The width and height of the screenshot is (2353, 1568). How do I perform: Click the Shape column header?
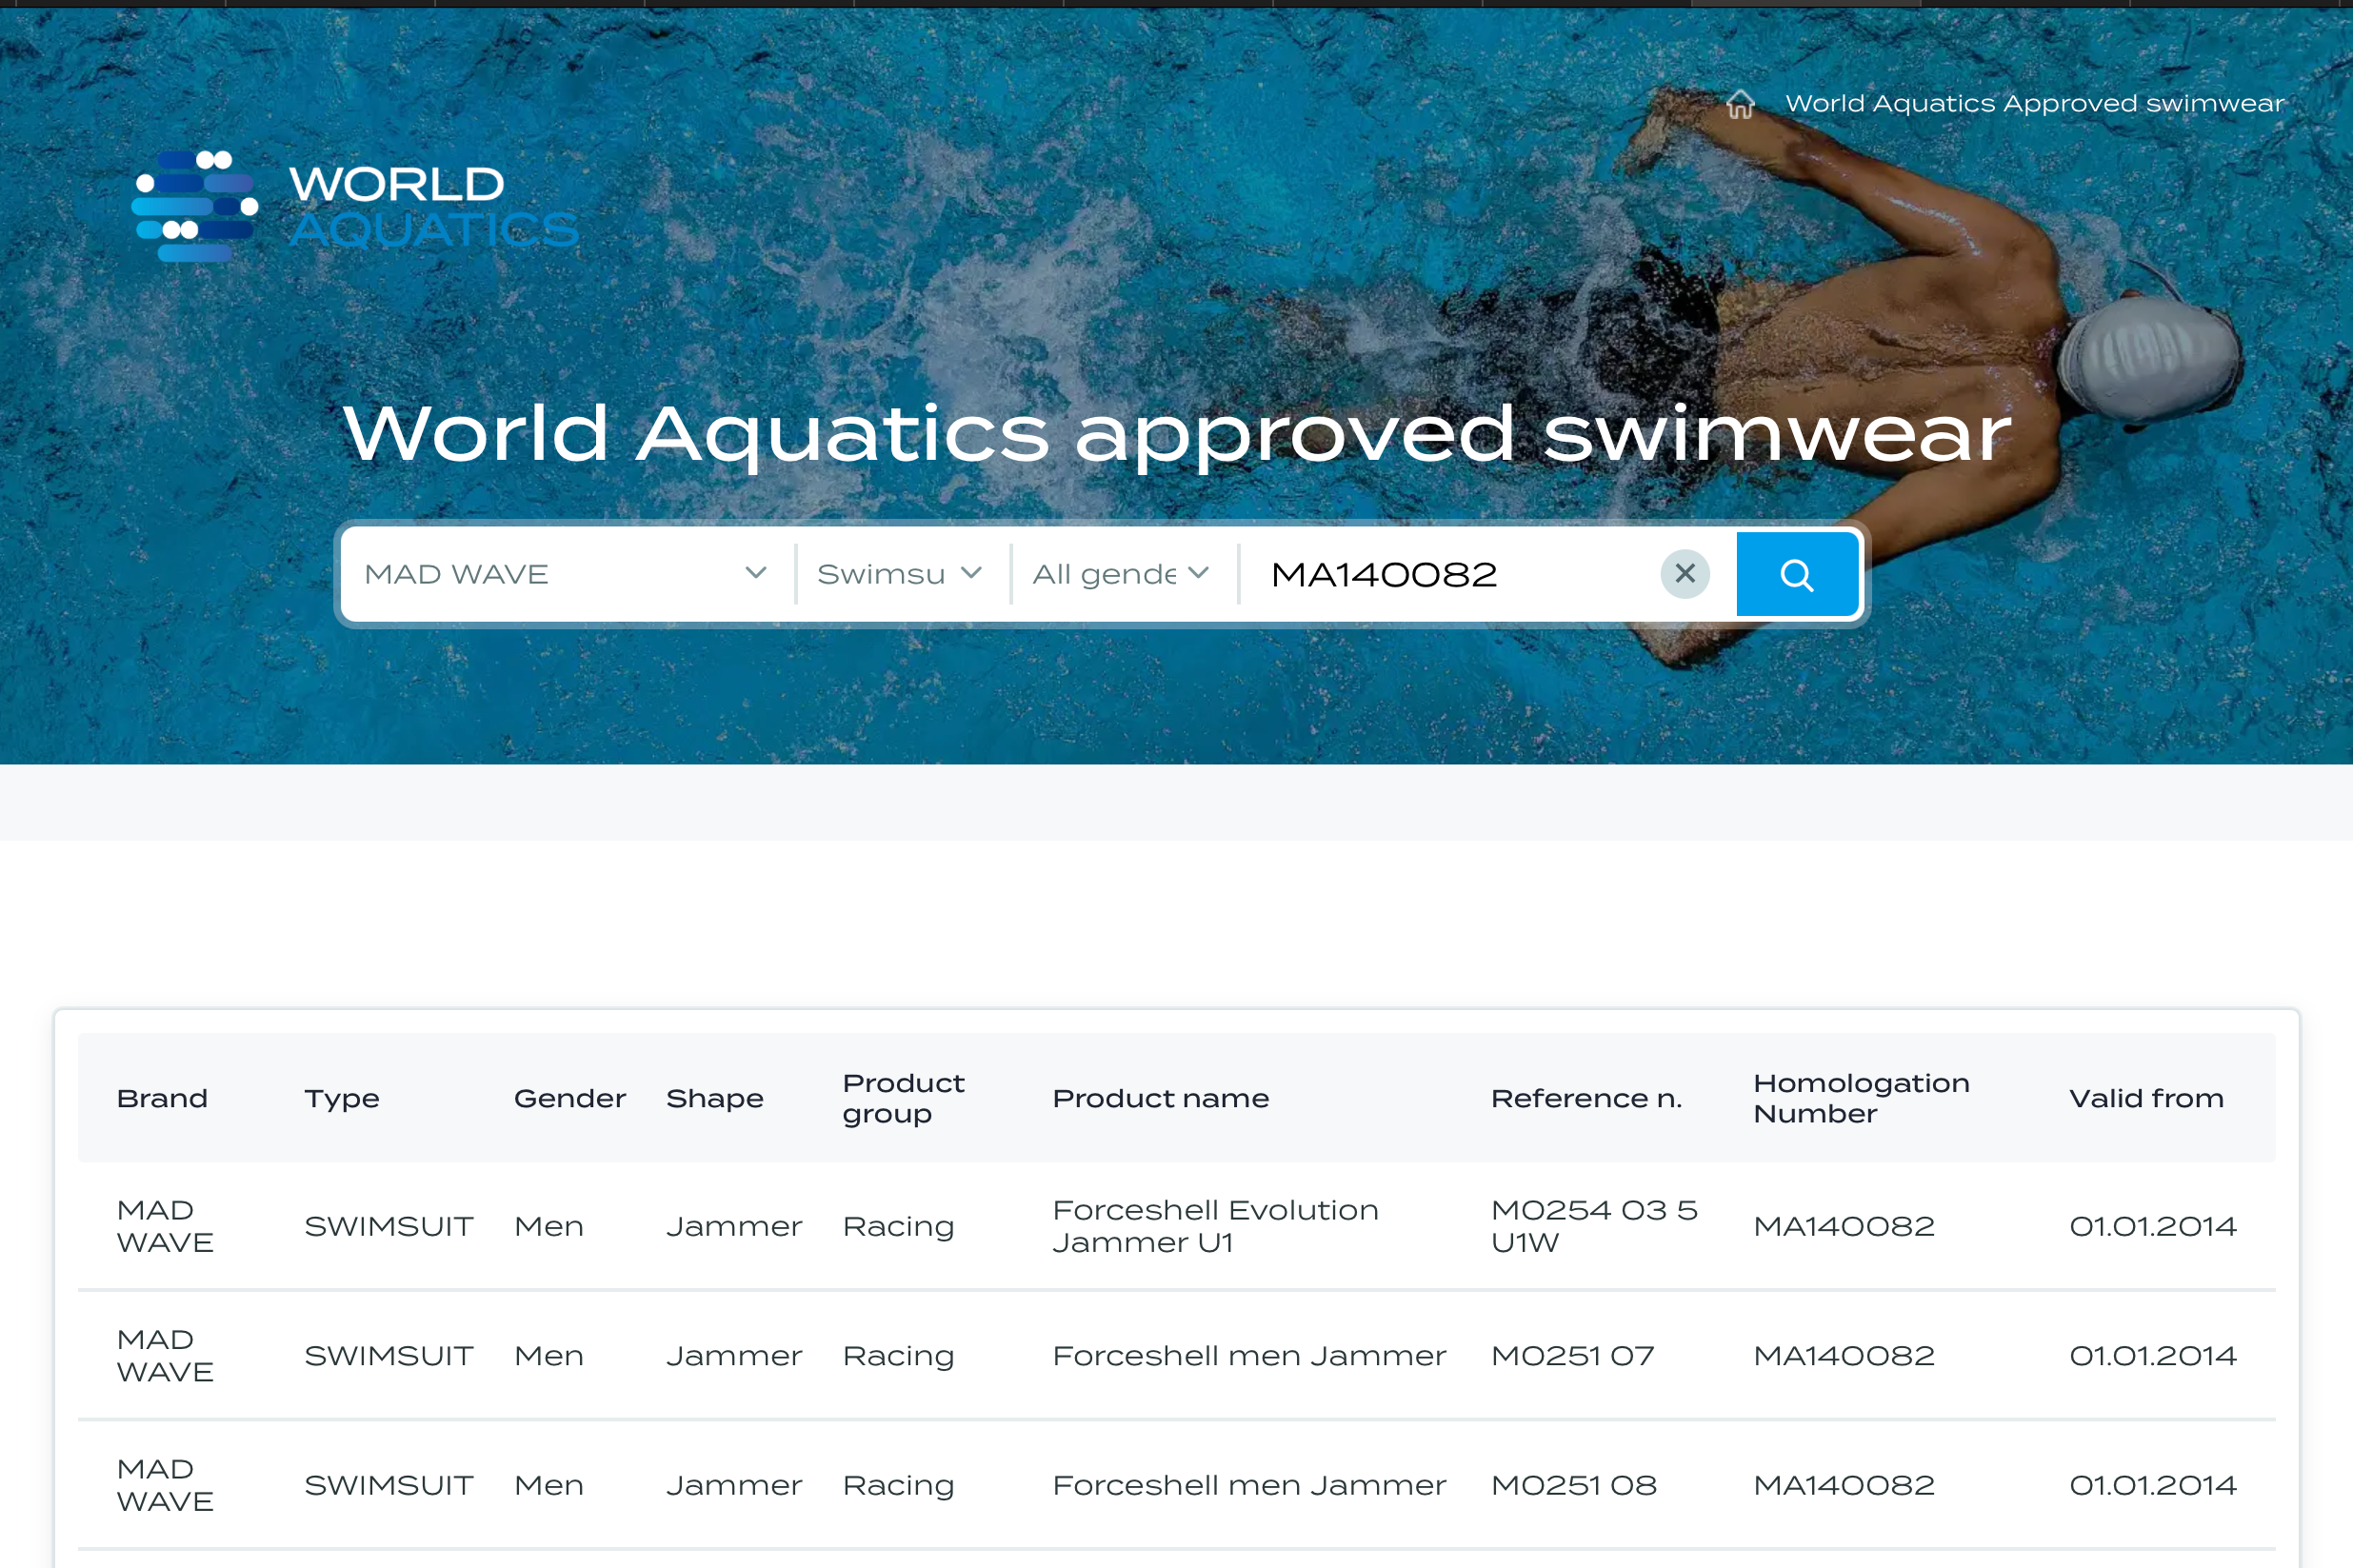click(x=714, y=1098)
